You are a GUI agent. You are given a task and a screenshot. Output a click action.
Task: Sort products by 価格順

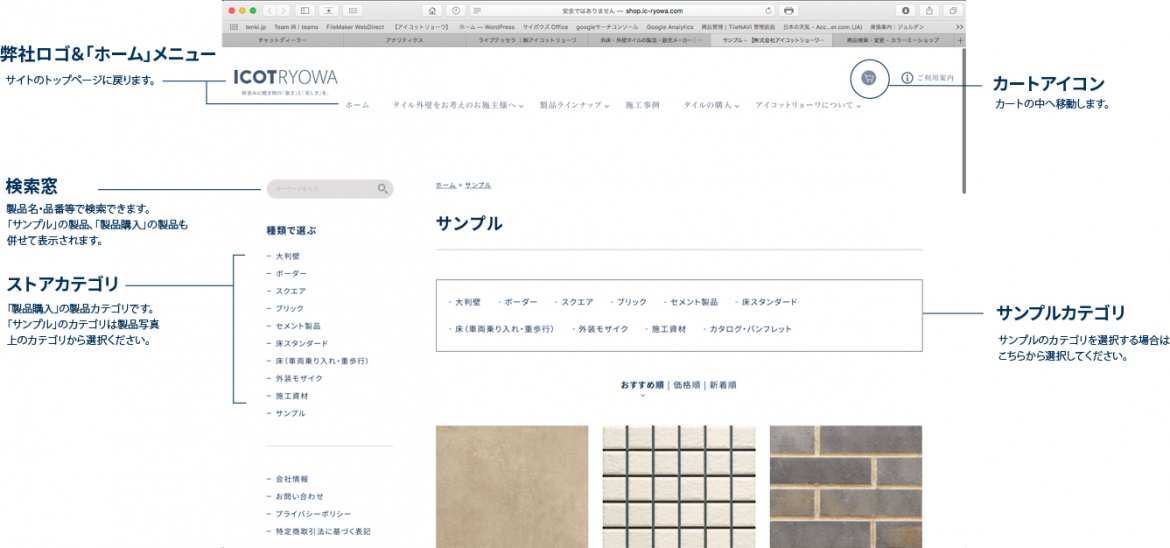(x=686, y=385)
